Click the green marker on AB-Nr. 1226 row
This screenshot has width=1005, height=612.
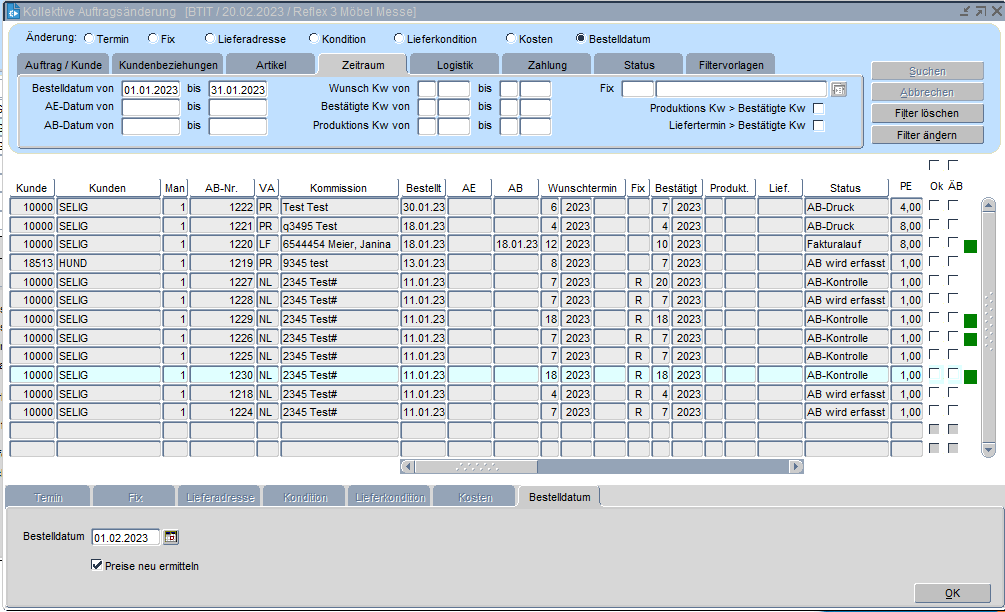point(970,340)
